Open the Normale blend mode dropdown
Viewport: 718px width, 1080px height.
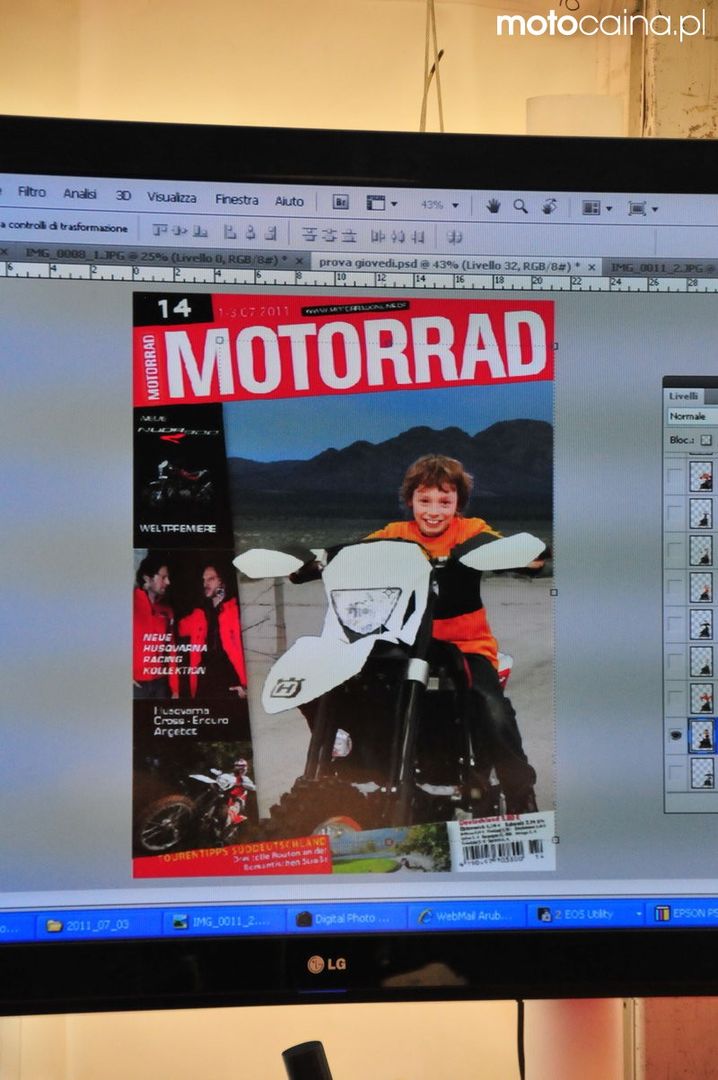692,416
